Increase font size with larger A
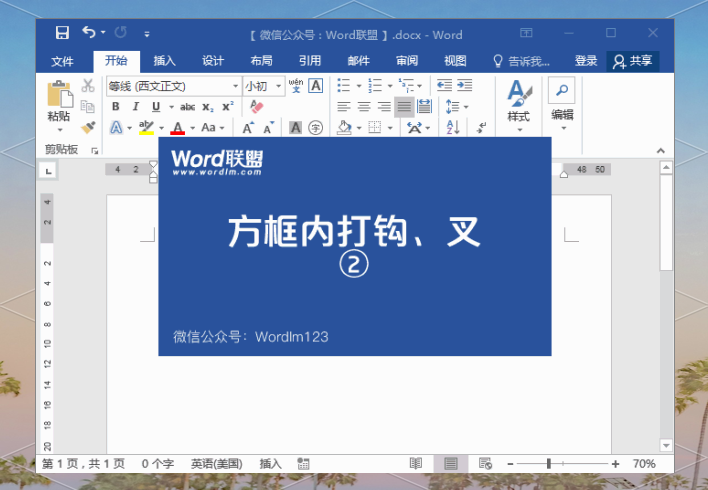The image size is (708, 490). tap(247, 128)
